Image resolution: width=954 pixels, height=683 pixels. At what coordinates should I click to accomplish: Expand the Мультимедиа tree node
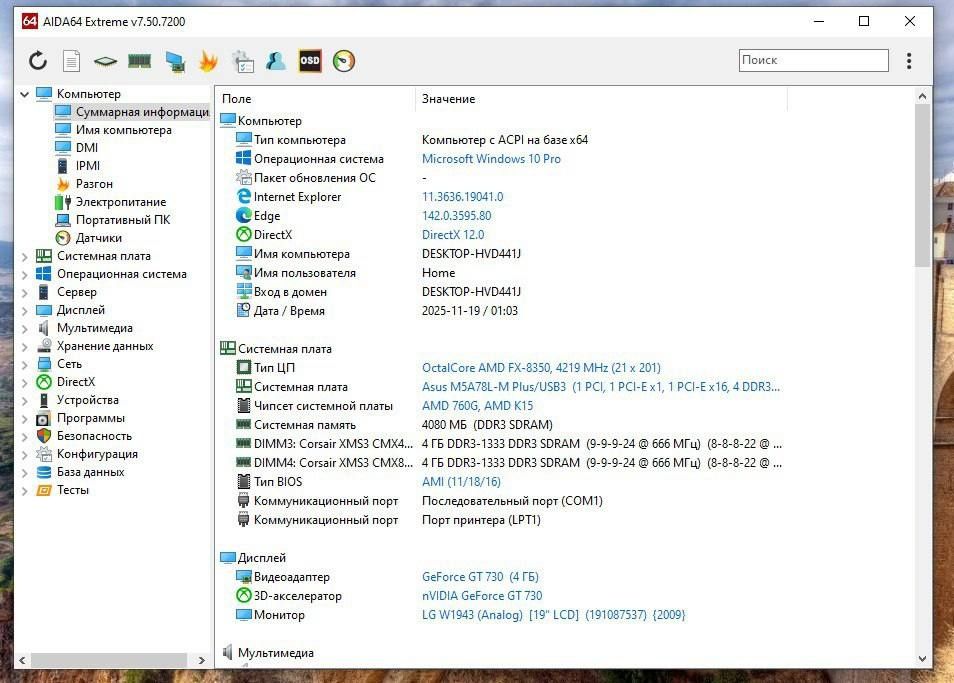(25, 329)
